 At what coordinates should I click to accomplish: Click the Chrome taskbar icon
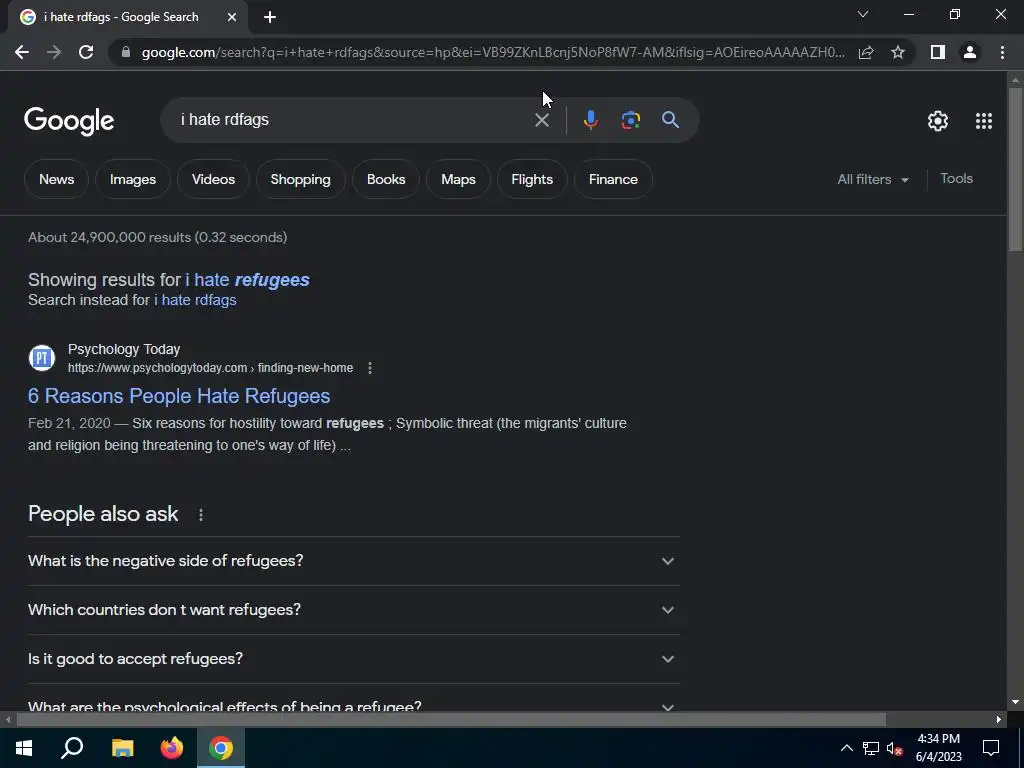(x=221, y=748)
